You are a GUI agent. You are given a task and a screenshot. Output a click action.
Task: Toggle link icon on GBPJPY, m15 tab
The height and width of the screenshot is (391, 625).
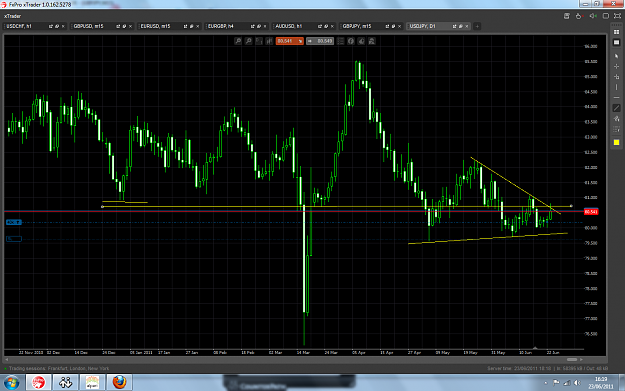(393, 26)
